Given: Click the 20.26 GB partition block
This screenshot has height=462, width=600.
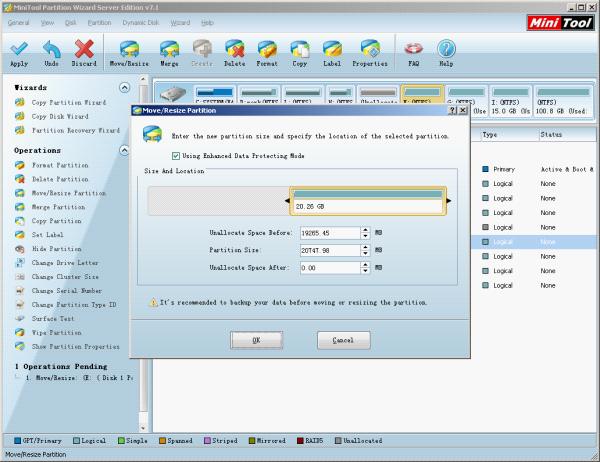Looking at the screenshot, I should [x=368, y=201].
